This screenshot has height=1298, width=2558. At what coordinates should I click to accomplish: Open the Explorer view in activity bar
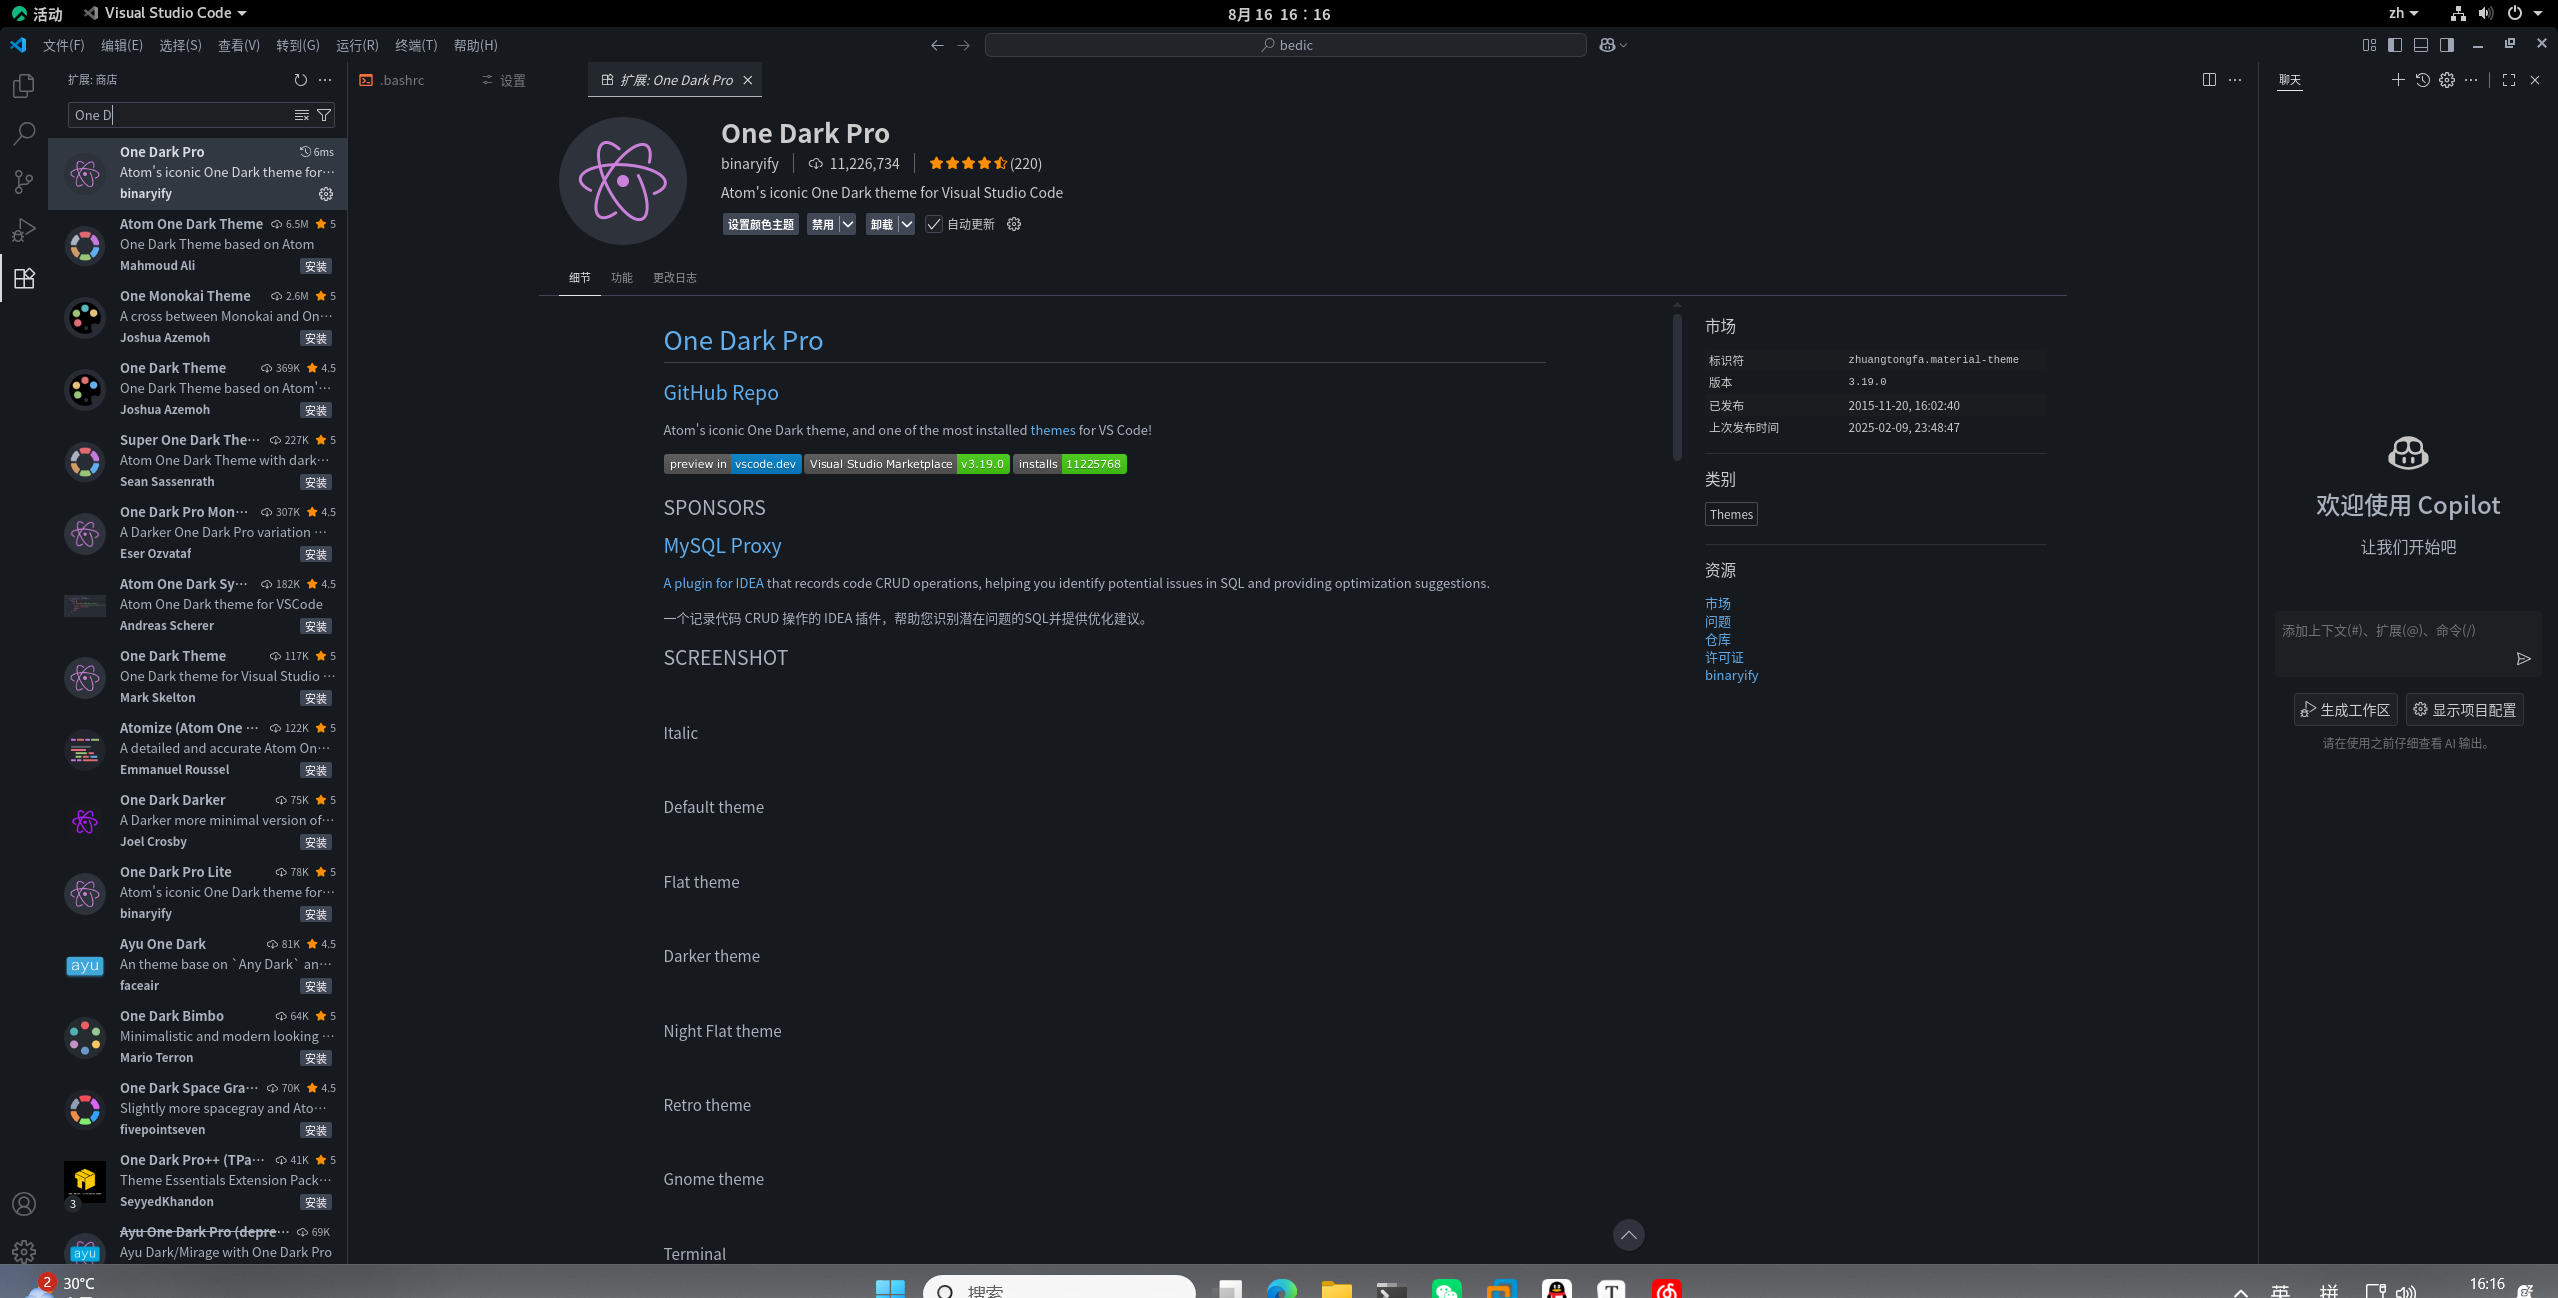(x=24, y=86)
